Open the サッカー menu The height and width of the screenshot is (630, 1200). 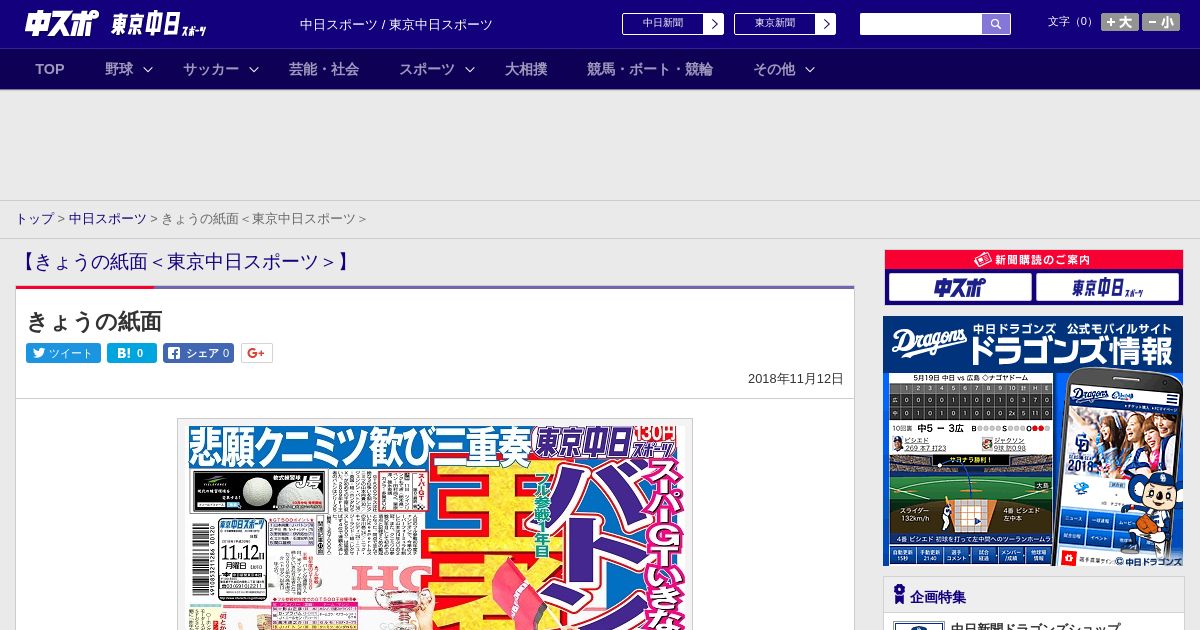pyautogui.click(x=211, y=69)
